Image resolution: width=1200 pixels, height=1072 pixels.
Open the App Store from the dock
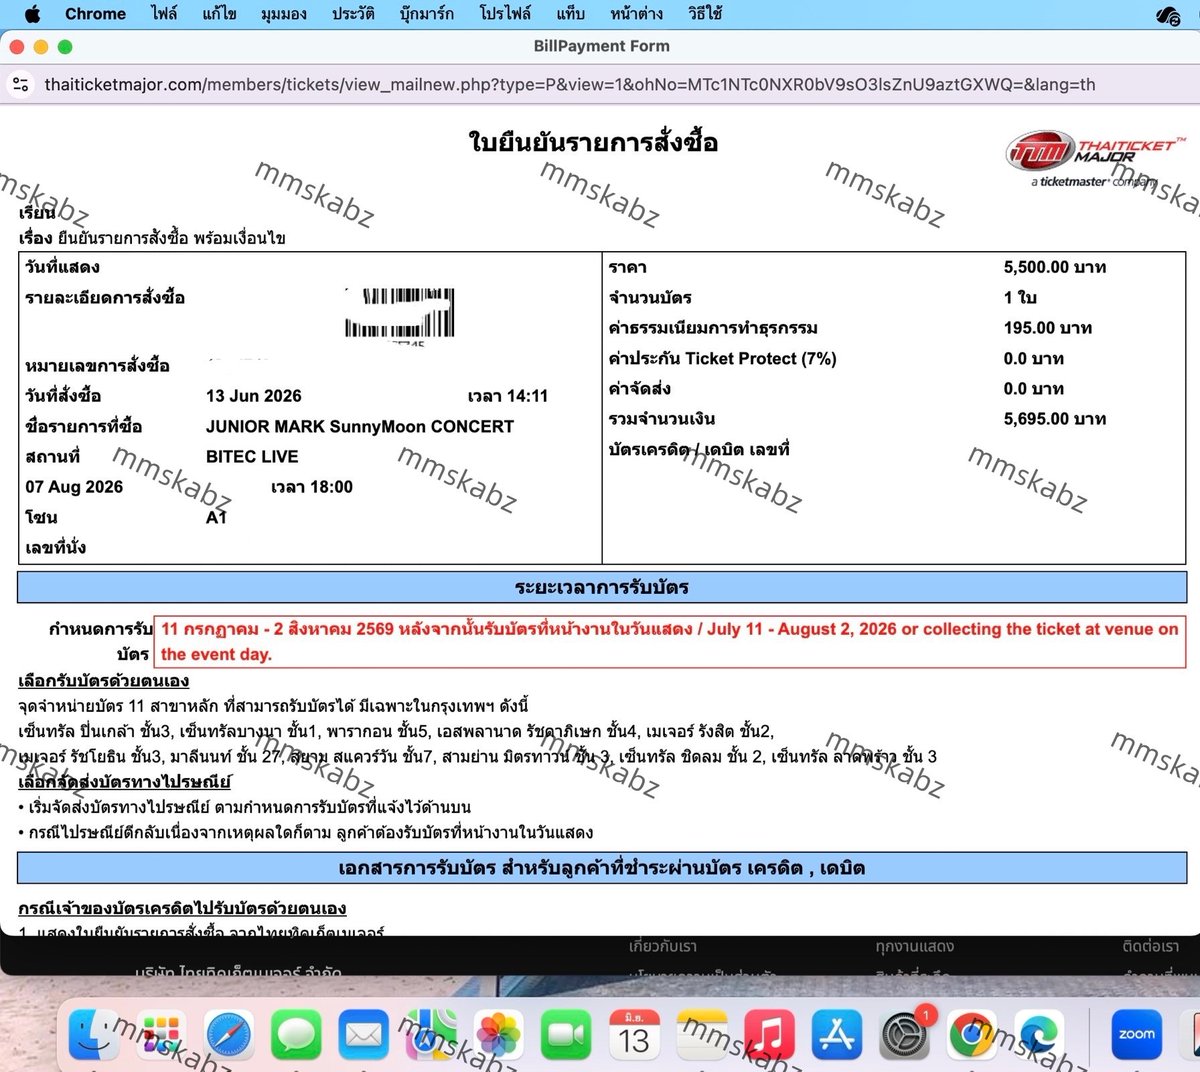836,1034
